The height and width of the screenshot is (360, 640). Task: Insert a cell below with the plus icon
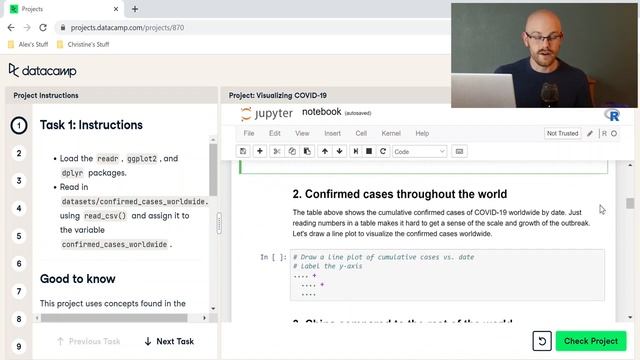pyautogui.click(x=260, y=151)
